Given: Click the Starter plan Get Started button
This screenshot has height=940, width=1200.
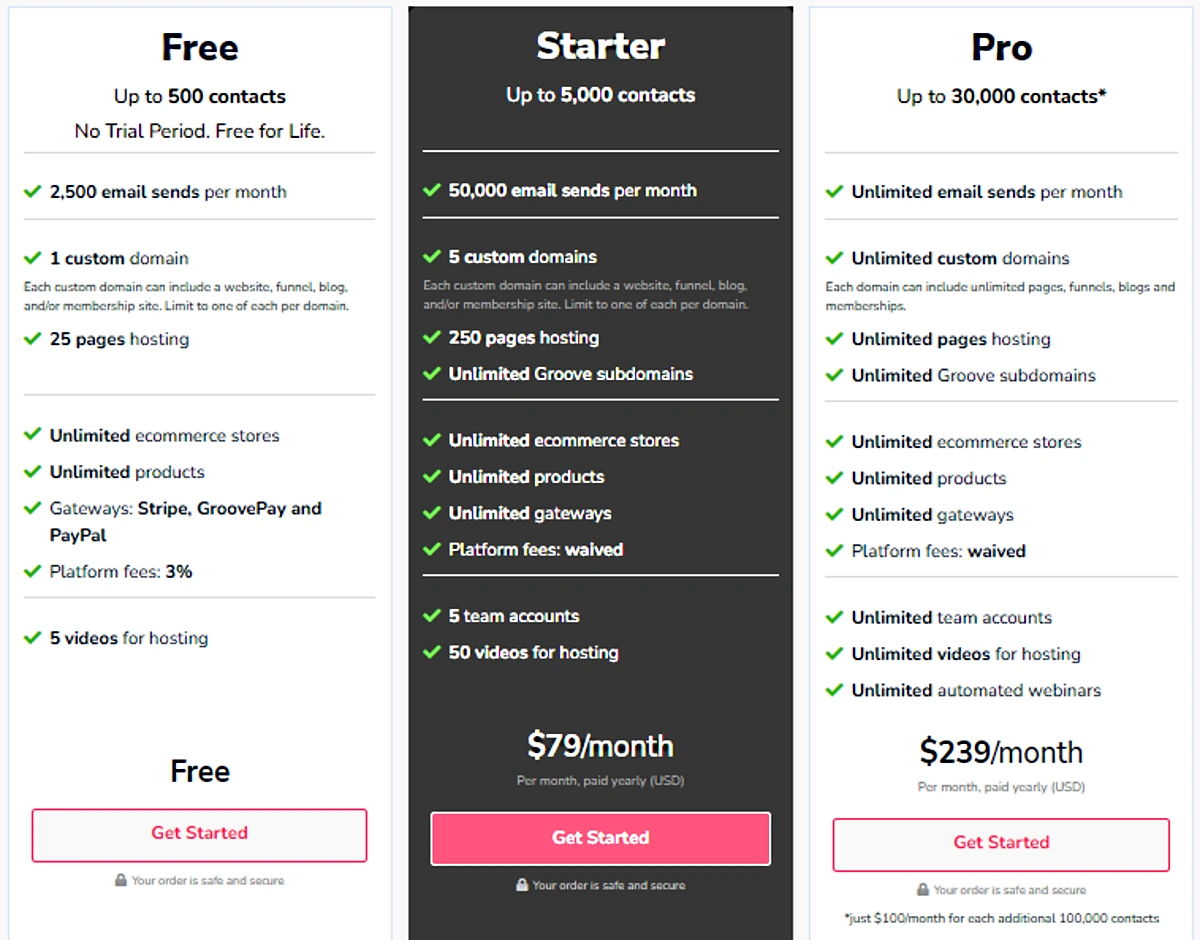Looking at the screenshot, I should [x=600, y=838].
